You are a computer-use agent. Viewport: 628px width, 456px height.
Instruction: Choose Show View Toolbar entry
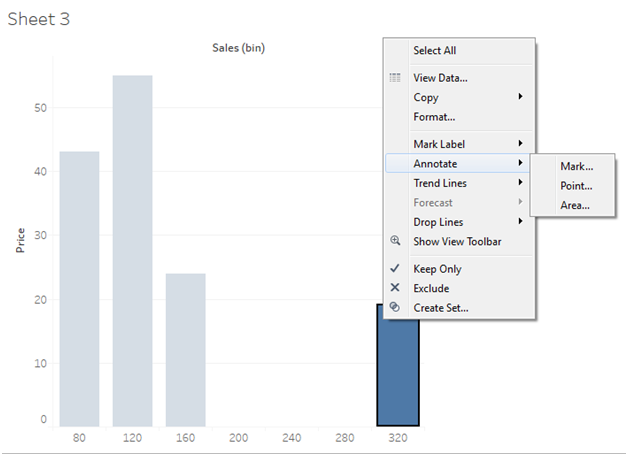point(459,241)
